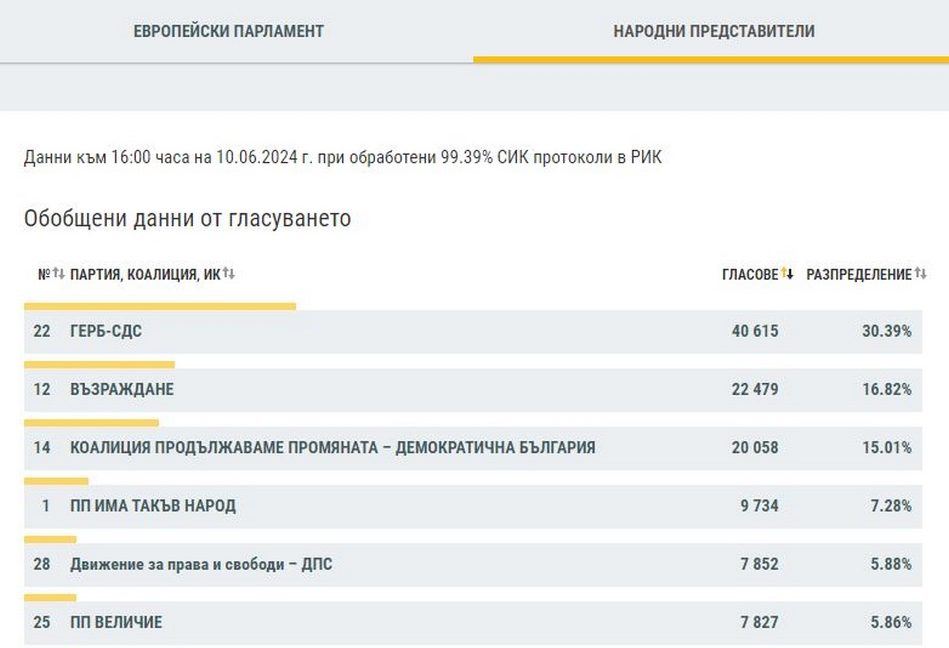Click the yellow bar above ПП ИМА ТАКЪВ НАРОД

[x=56, y=481]
